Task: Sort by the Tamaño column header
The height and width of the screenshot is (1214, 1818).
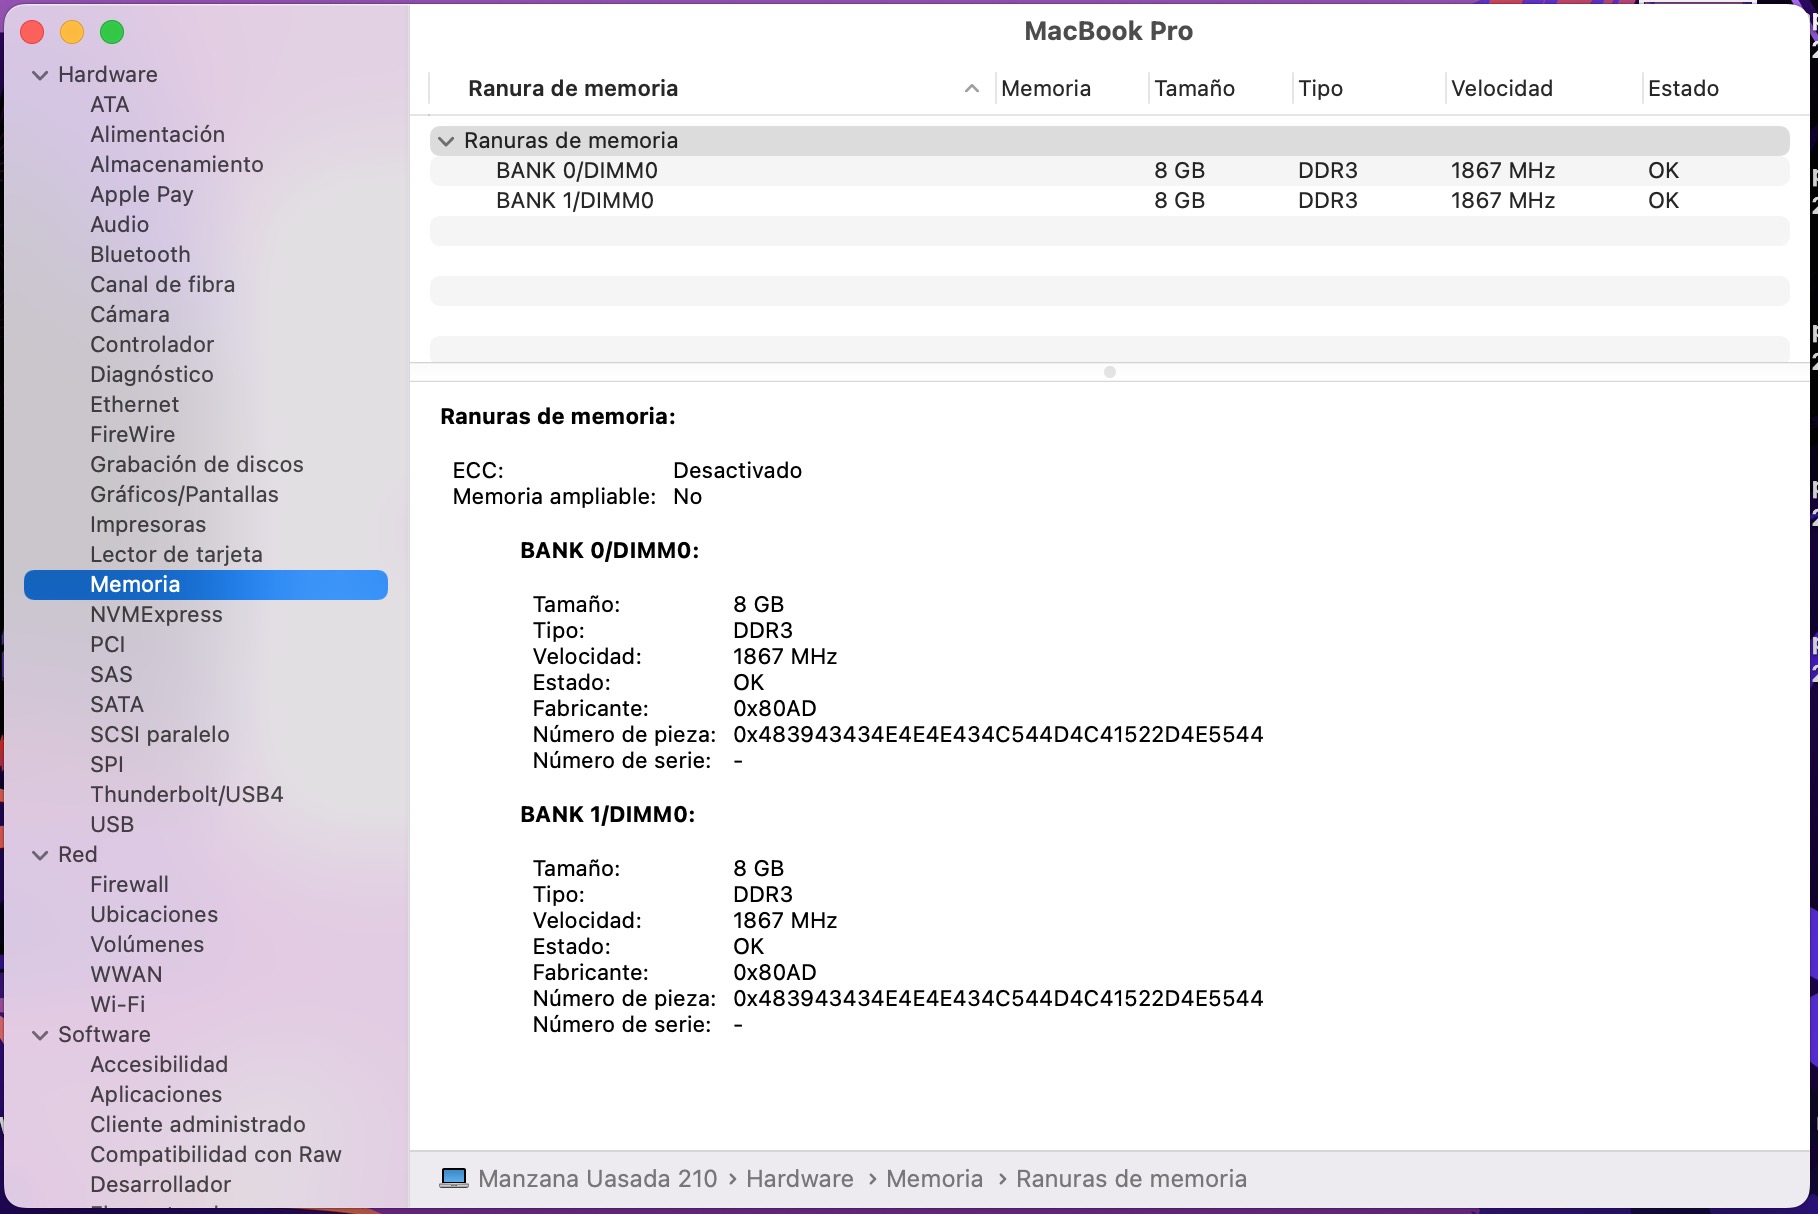Action: 1194,89
